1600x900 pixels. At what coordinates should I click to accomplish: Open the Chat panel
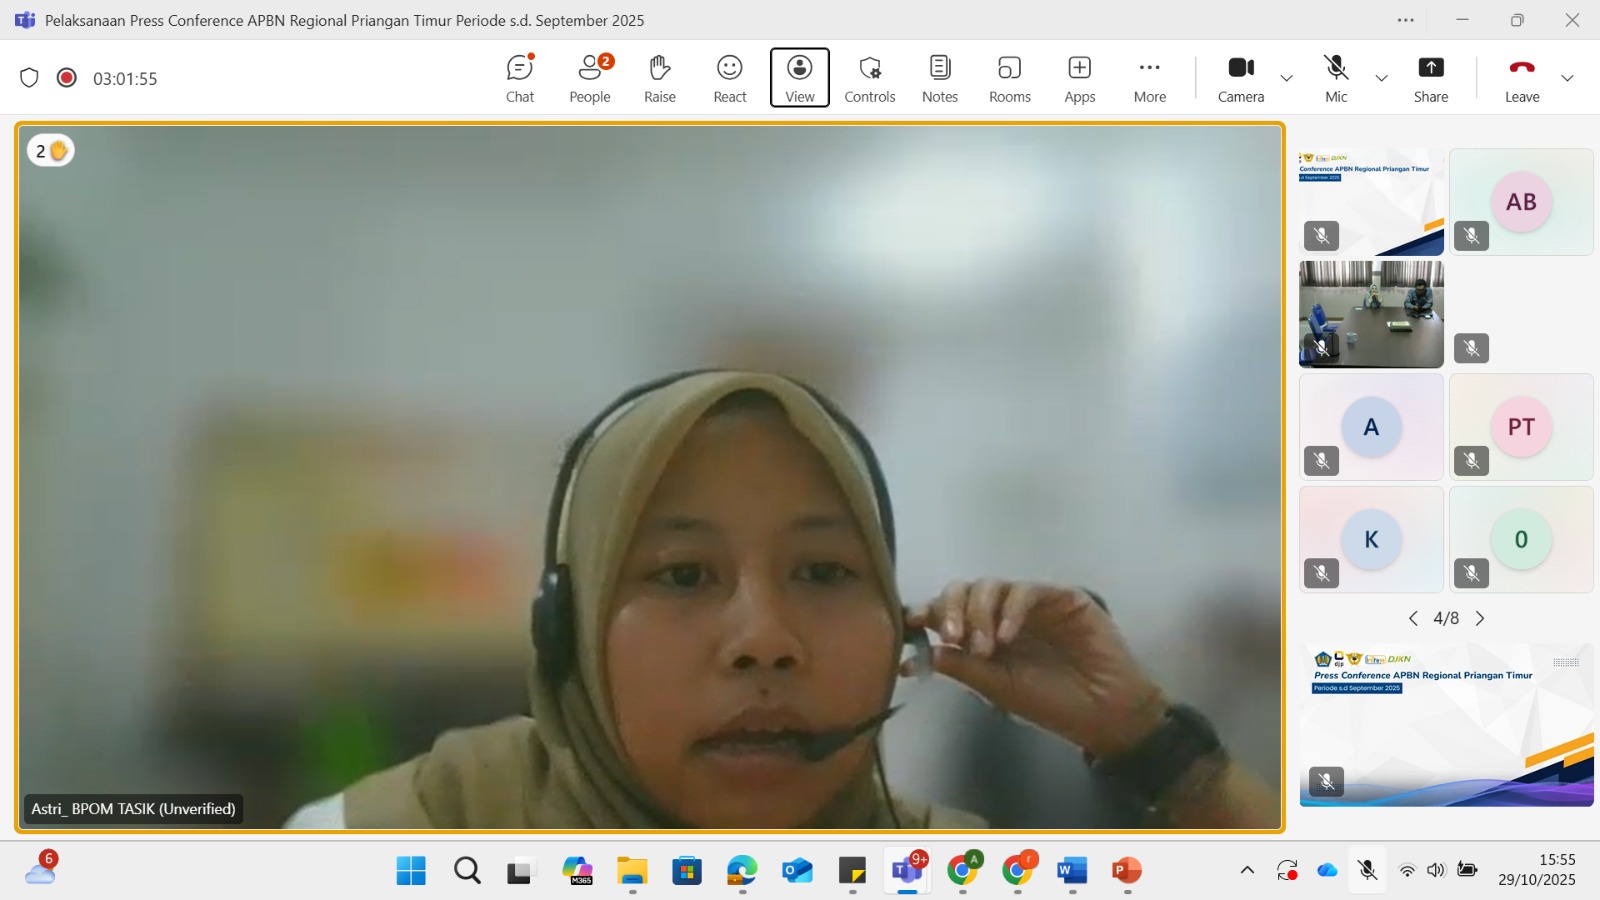point(520,78)
